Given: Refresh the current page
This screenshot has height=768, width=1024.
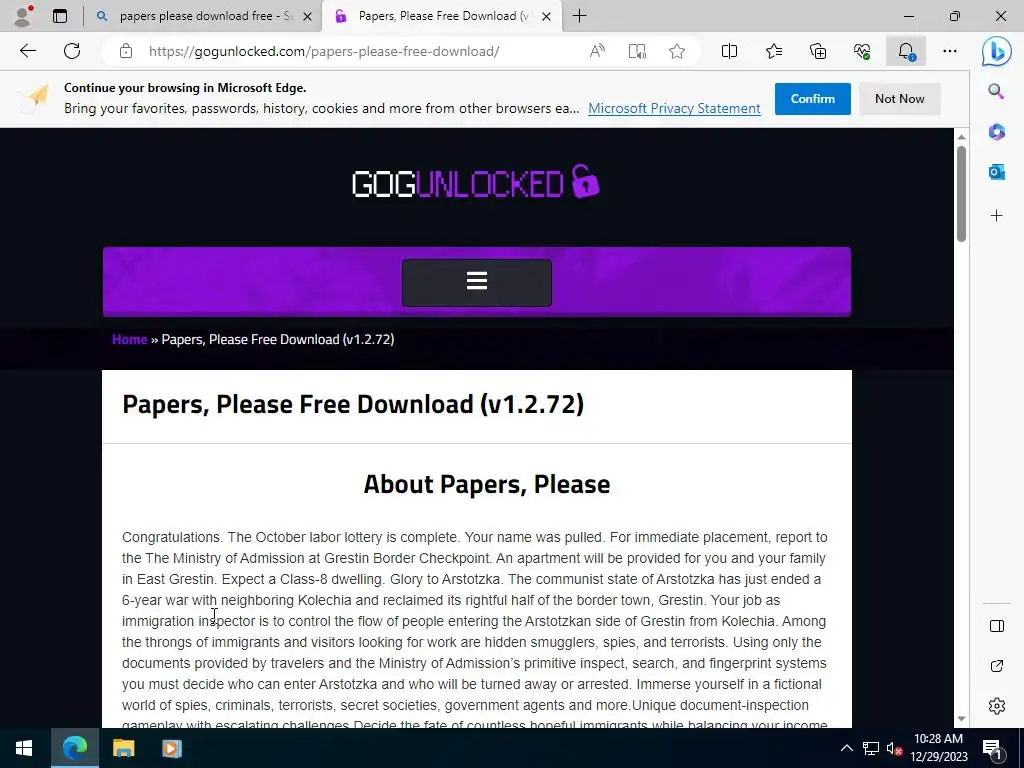Looking at the screenshot, I should coord(72,51).
